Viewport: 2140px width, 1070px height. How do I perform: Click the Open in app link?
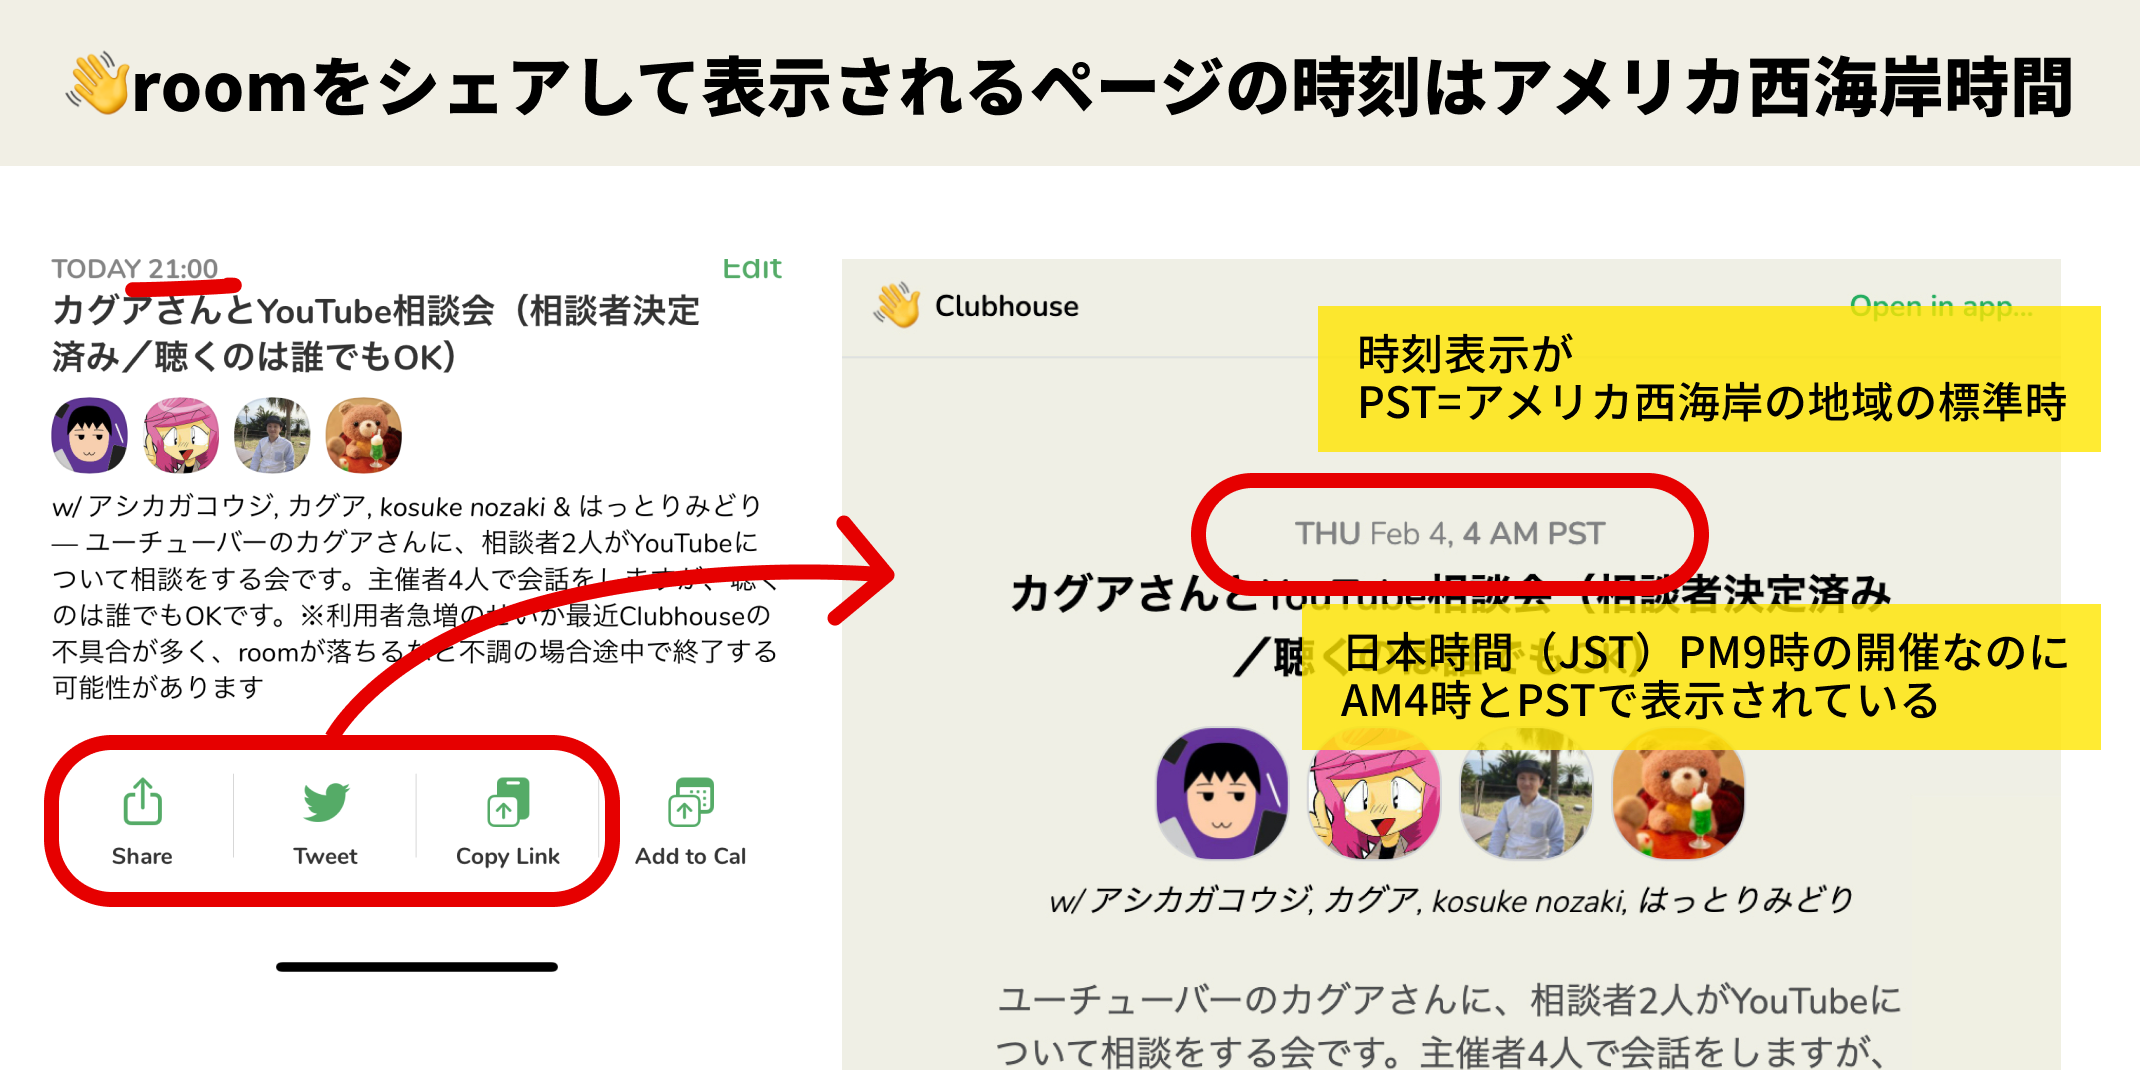pyautogui.click(x=1940, y=306)
